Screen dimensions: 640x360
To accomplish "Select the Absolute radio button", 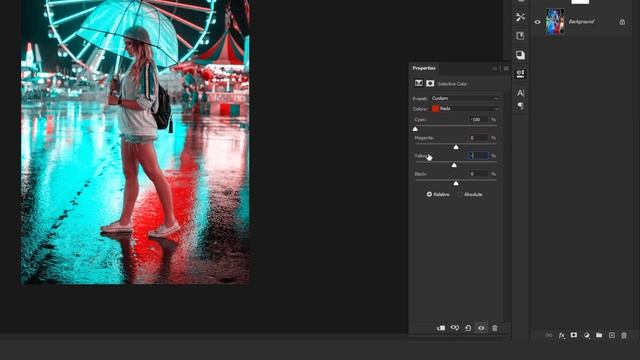I will pyautogui.click(x=460, y=194).
